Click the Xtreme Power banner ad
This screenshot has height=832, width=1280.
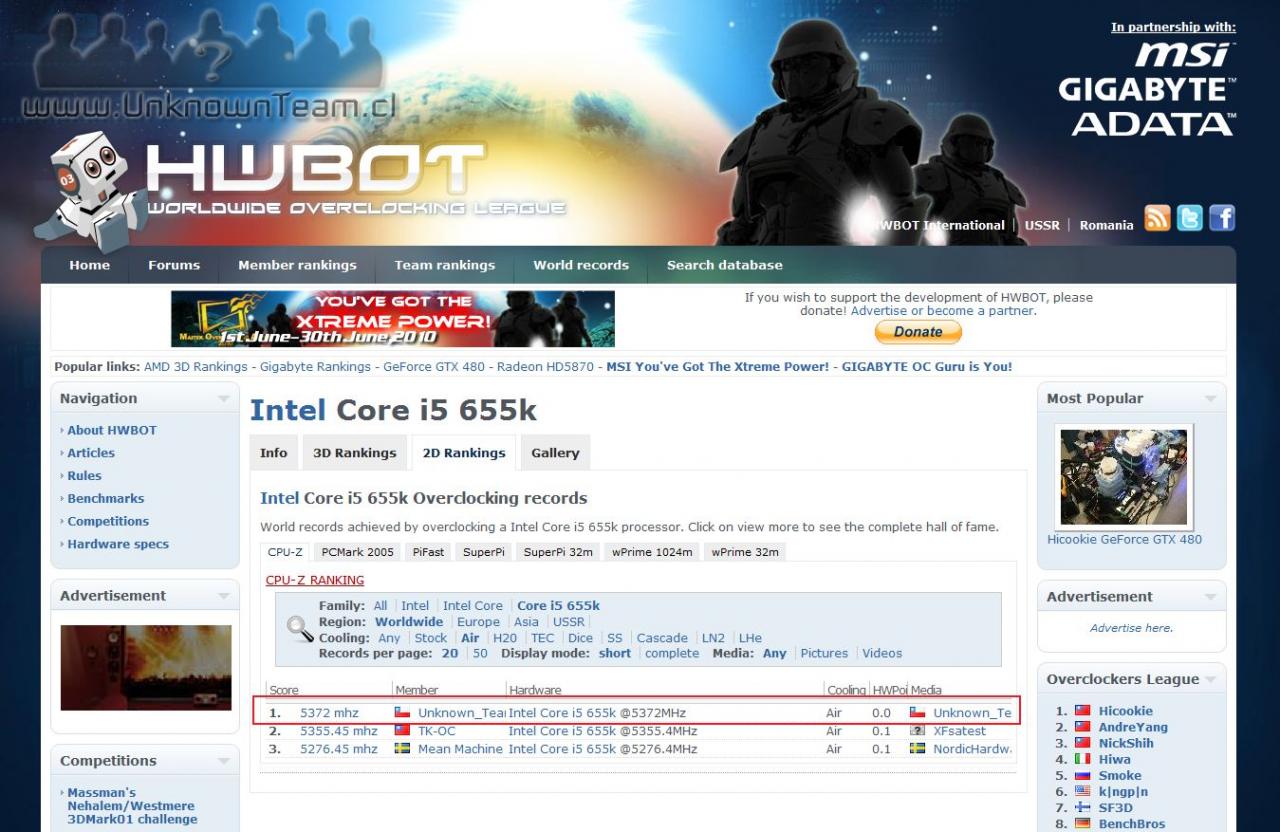pyautogui.click(x=393, y=319)
